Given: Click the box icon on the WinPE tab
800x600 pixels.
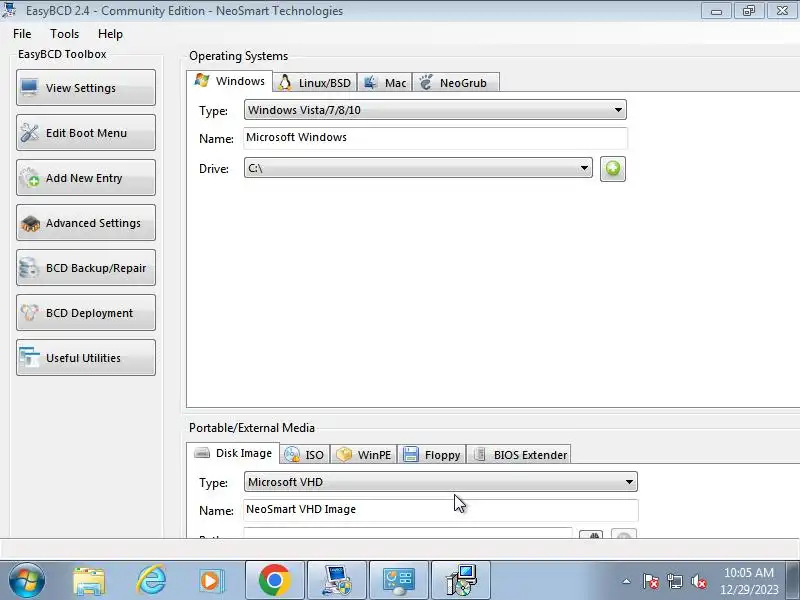Looking at the screenshot, I should coord(344,454).
